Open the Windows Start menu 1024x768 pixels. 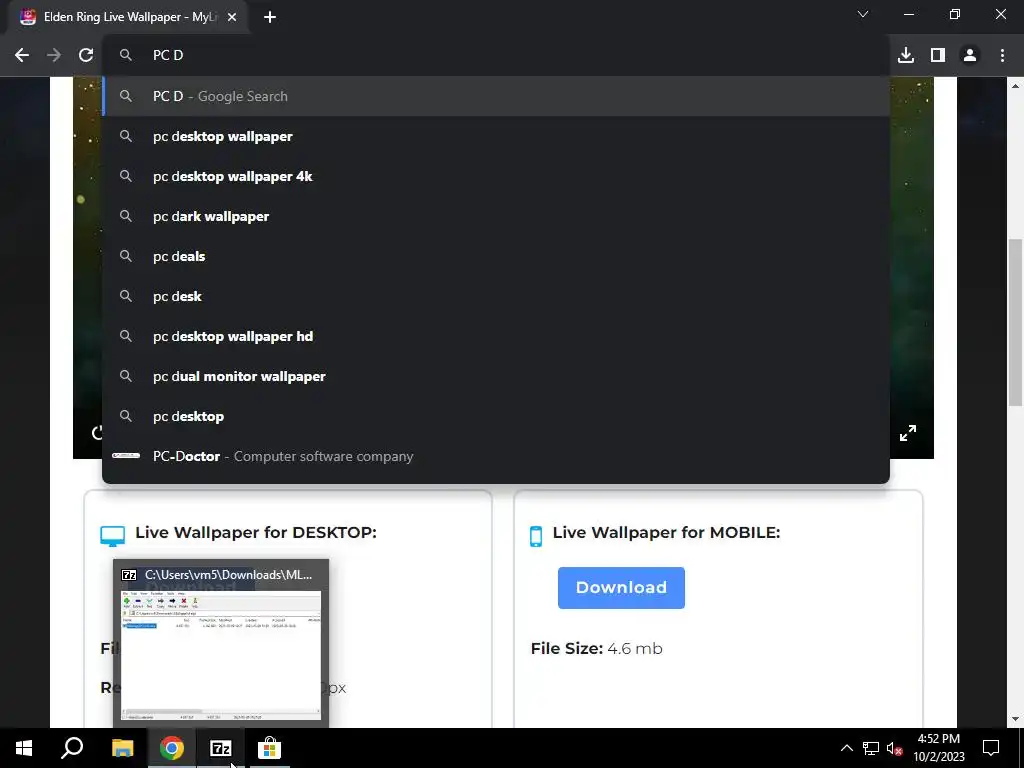point(24,748)
